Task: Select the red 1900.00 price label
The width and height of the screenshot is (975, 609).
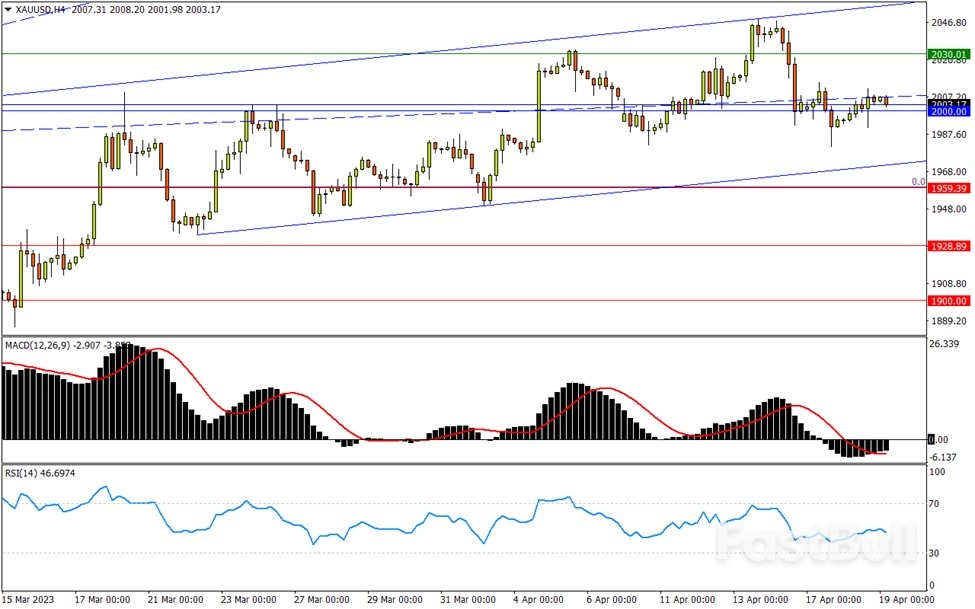Action: (947, 301)
